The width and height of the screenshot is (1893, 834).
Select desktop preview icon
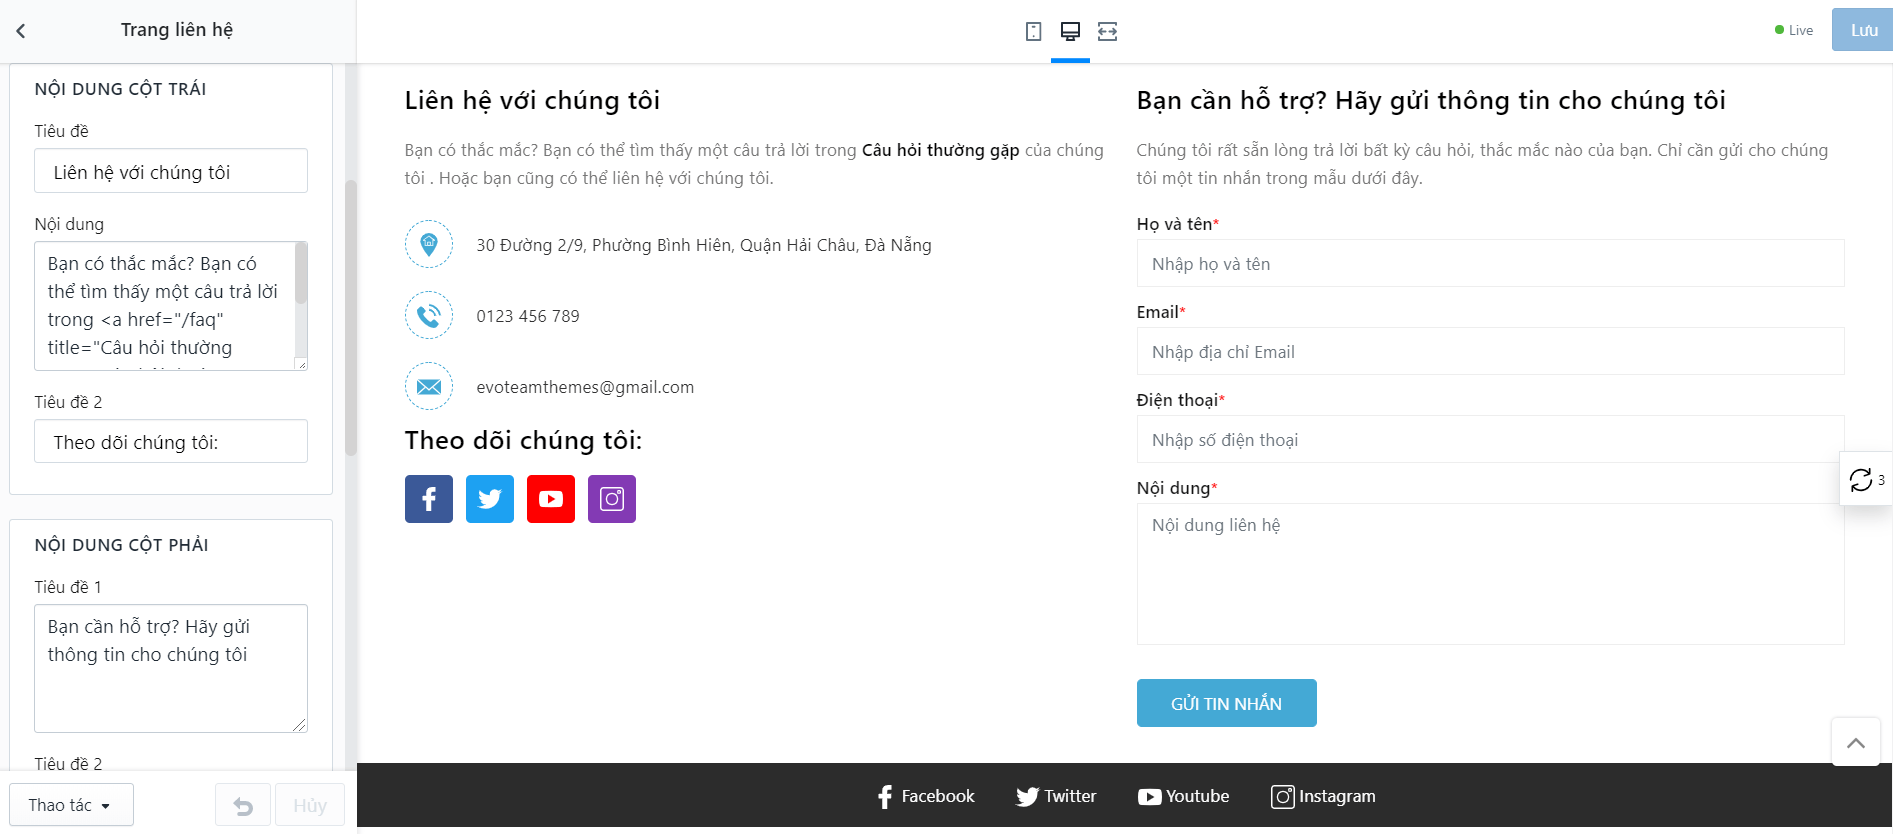coord(1070,32)
